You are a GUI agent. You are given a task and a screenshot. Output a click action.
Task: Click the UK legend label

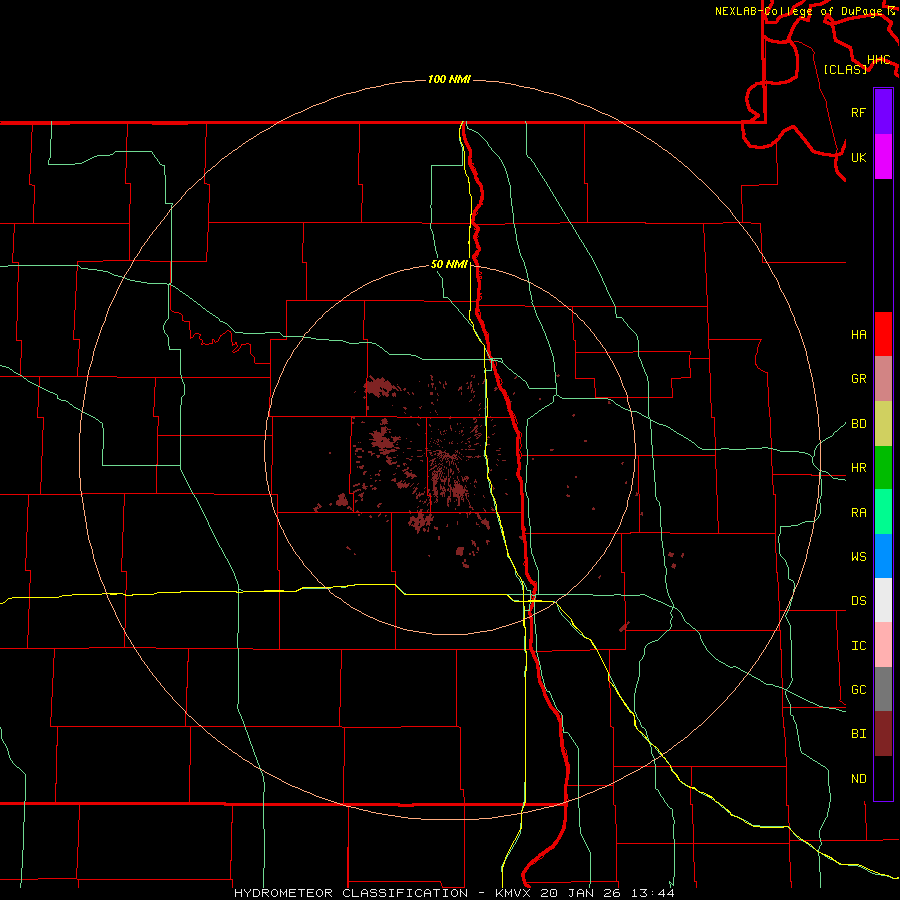click(x=858, y=157)
